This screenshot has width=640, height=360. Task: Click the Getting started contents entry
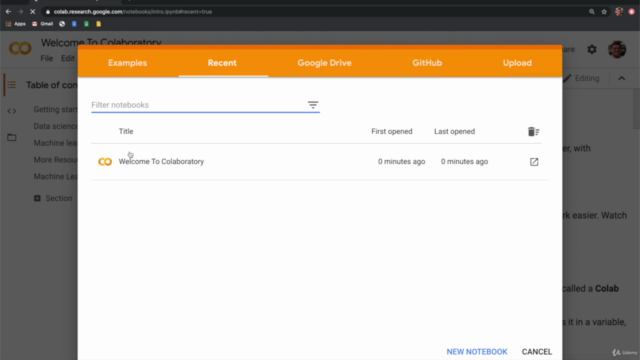tap(55, 109)
